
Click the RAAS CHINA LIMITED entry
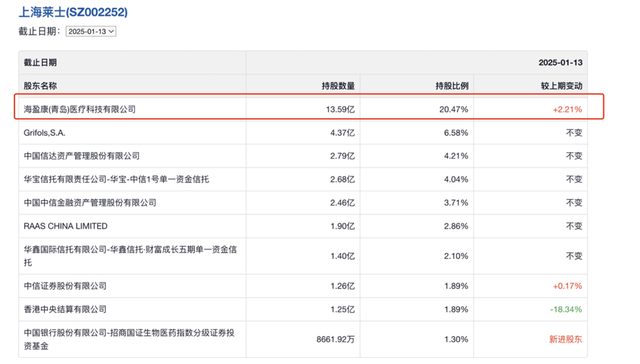[66, 226]
